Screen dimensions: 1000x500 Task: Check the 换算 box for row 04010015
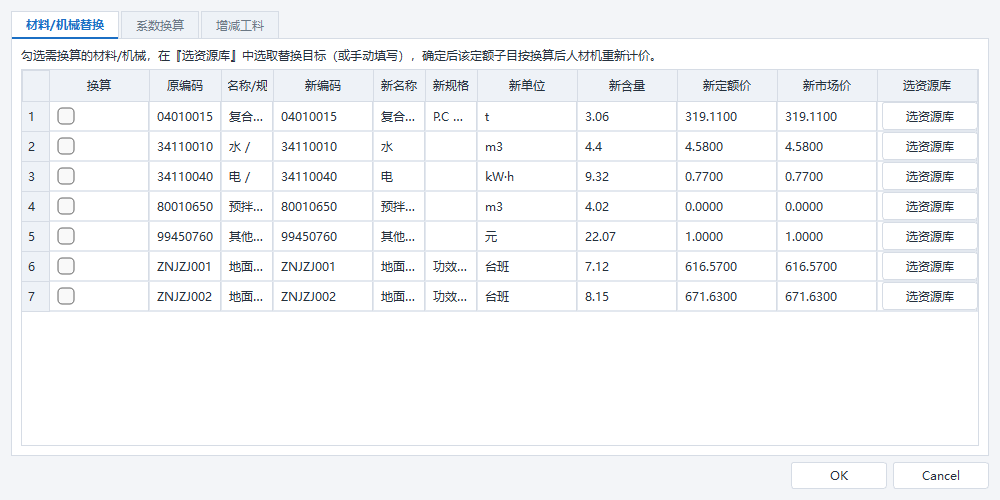point(66,116)
